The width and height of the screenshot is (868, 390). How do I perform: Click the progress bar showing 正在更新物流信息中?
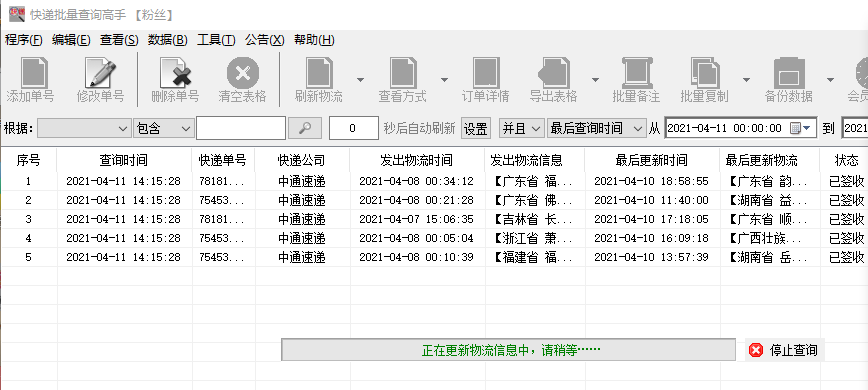(x=508, y=350)
